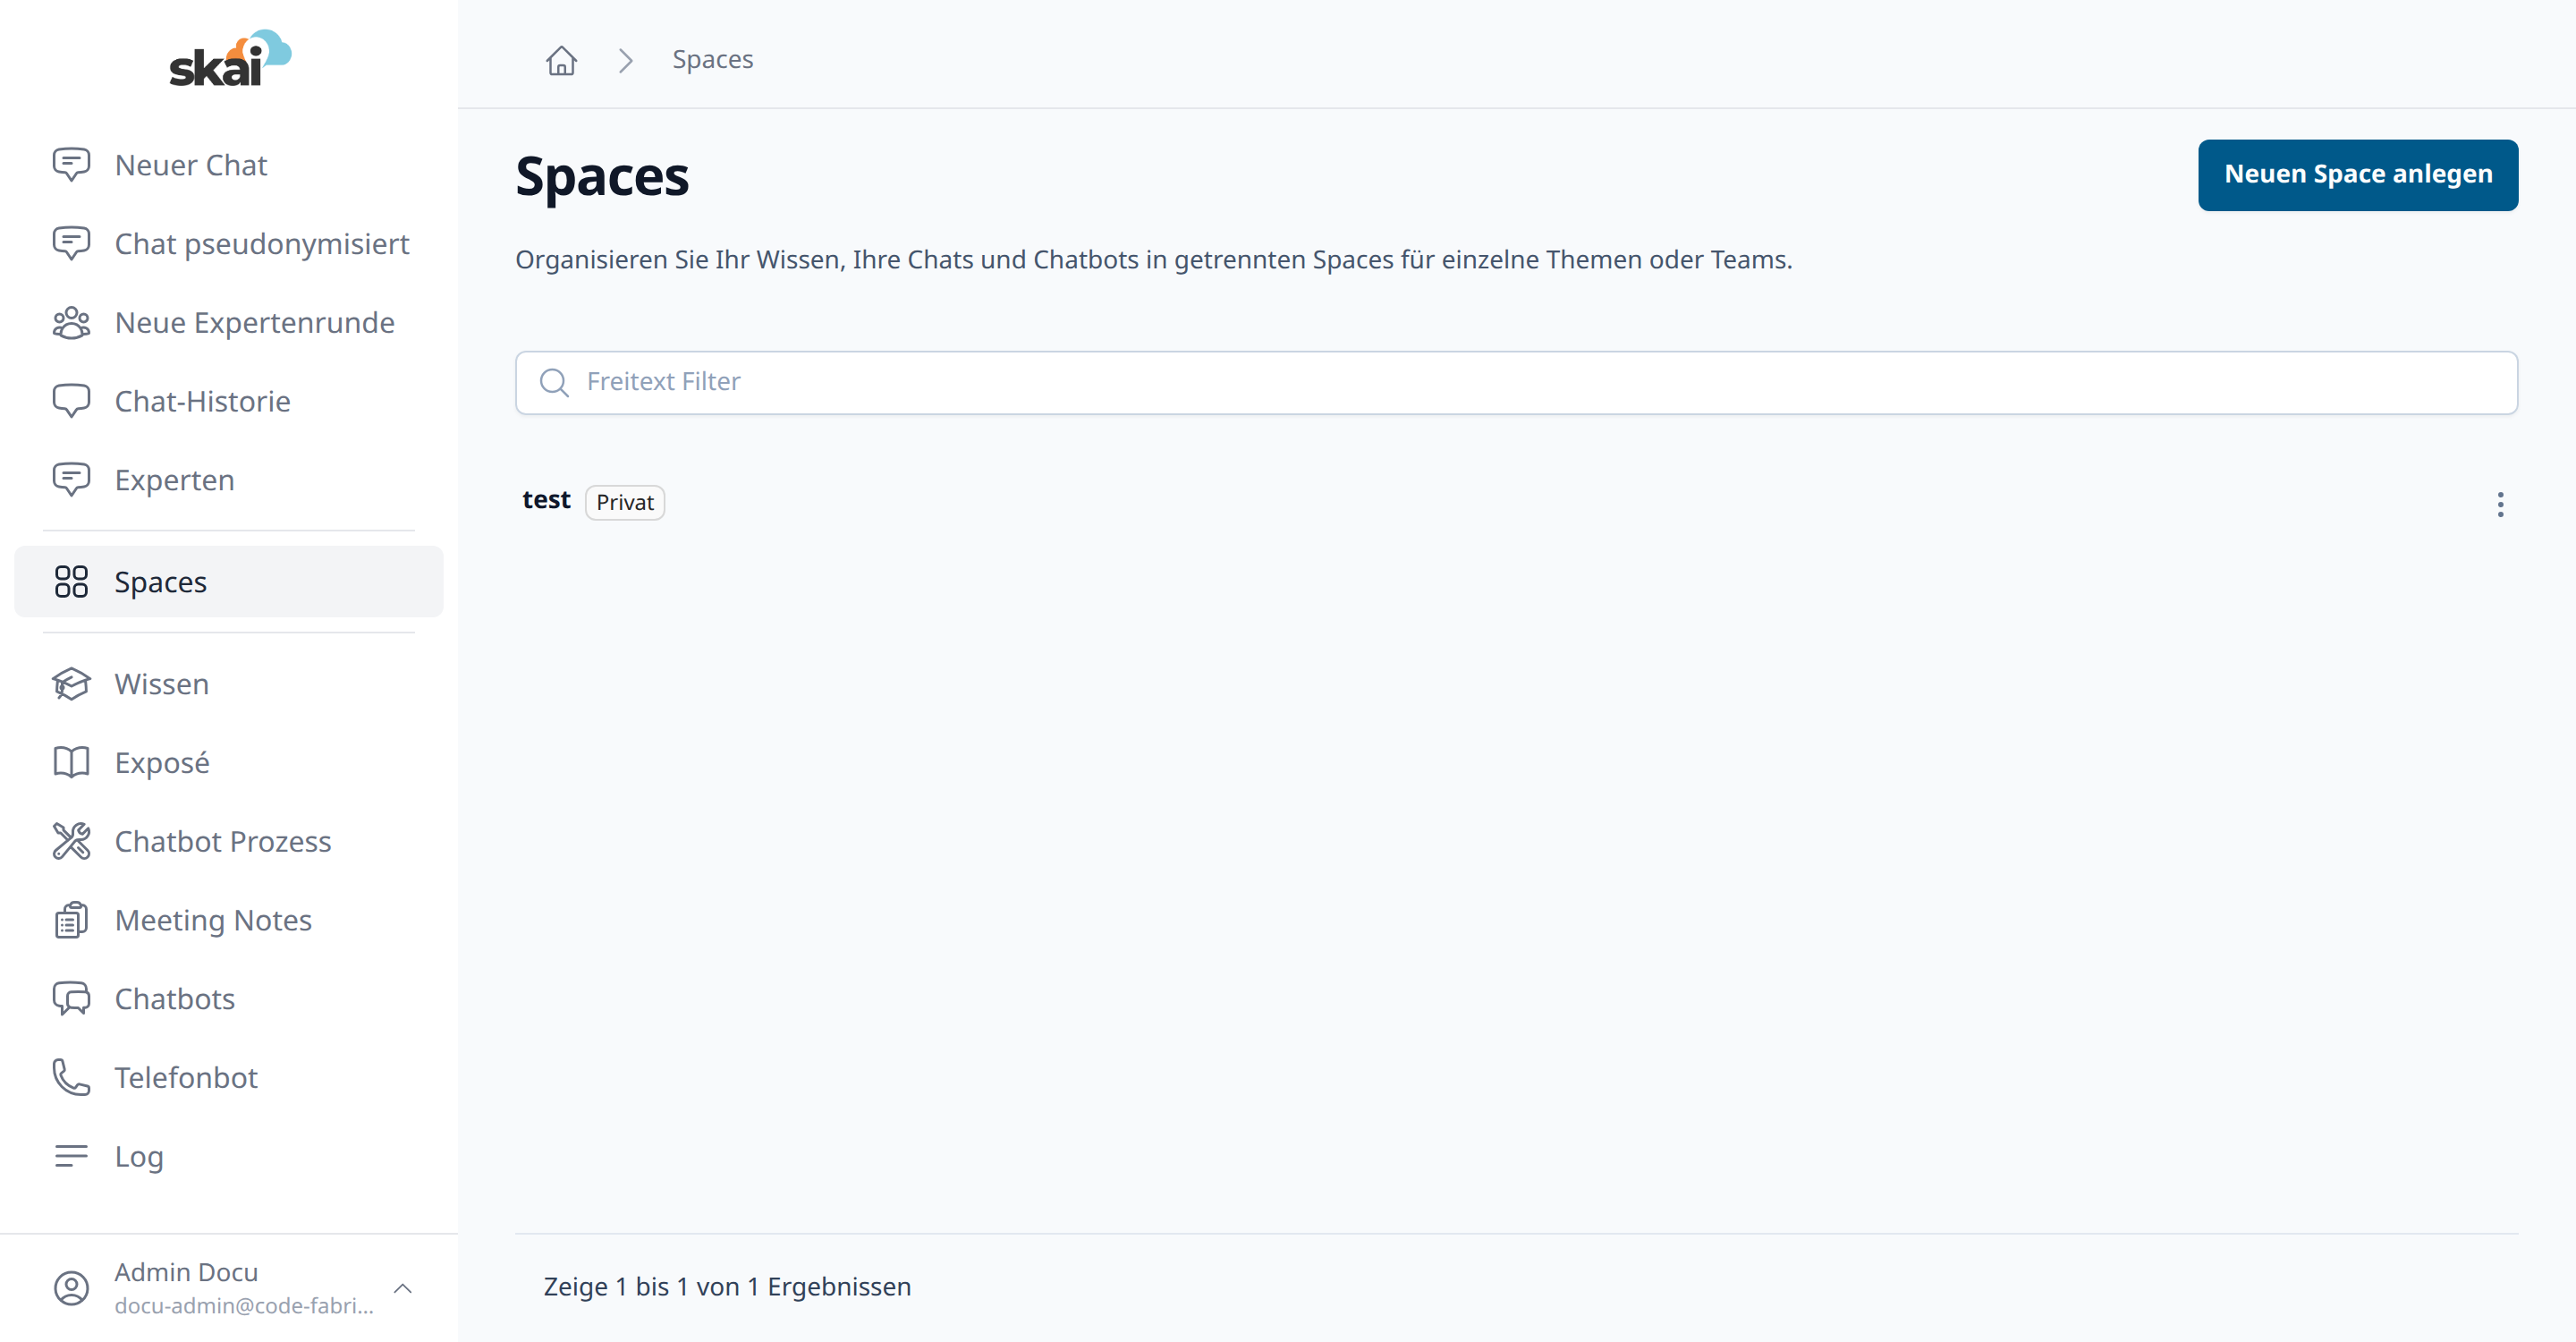Select Spaces in the sidebar
2576x1342 pixels.
229,582
